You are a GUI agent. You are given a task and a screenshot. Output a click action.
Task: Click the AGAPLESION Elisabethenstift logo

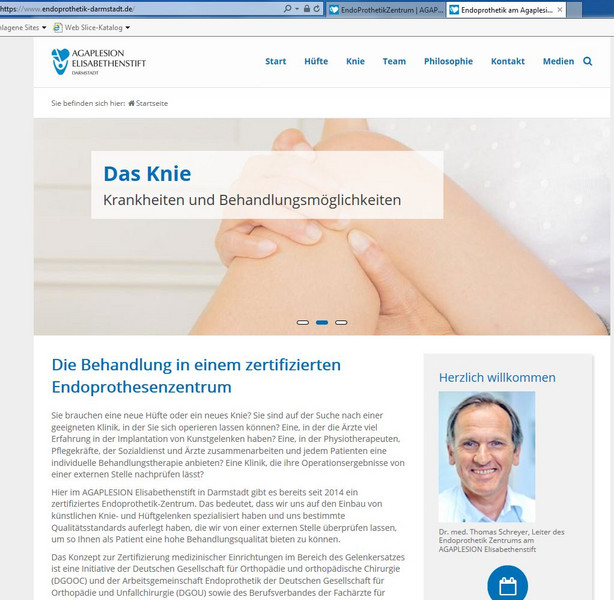pyautogui.click(x=98, y=61)
